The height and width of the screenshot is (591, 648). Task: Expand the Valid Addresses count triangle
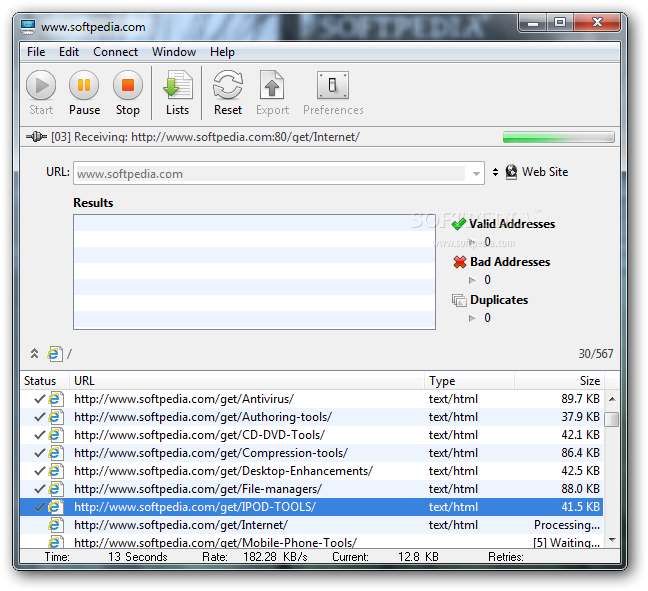coord(472,242)
